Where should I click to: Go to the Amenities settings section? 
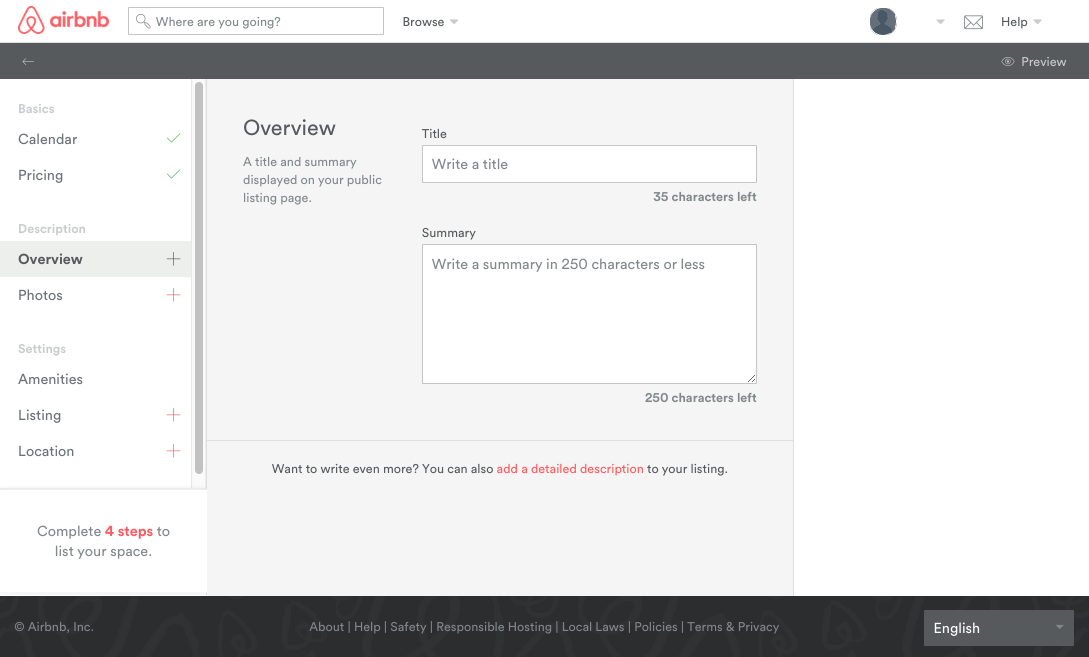point(50,379)
